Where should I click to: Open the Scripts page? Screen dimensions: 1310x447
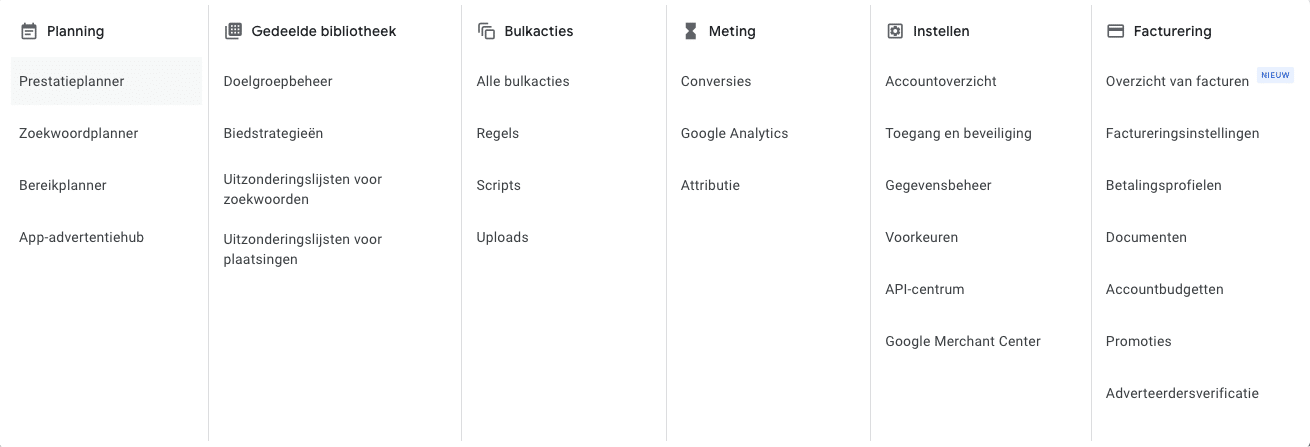click(499, 185)
